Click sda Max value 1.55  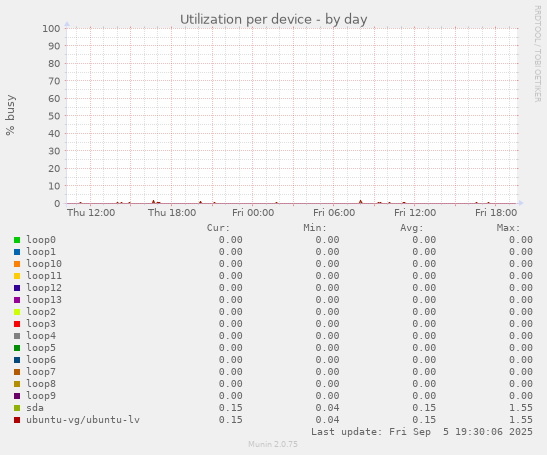[520, 408]
